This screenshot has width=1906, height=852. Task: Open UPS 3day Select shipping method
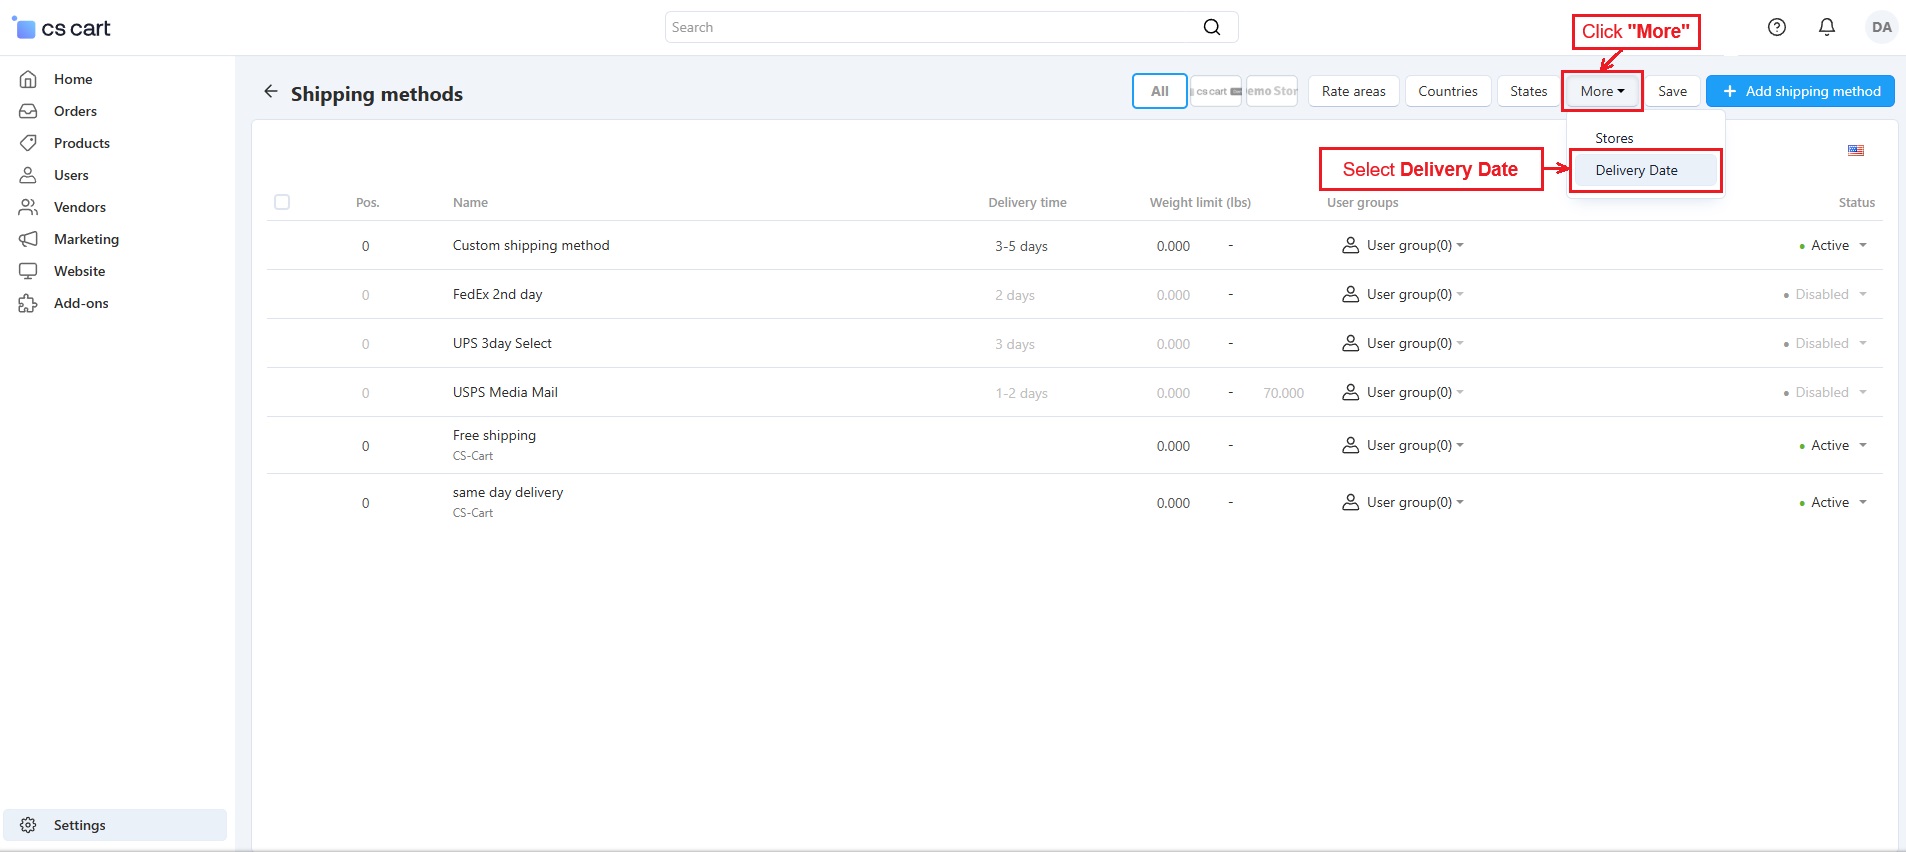pyautogui.click(x=502, y=343)
